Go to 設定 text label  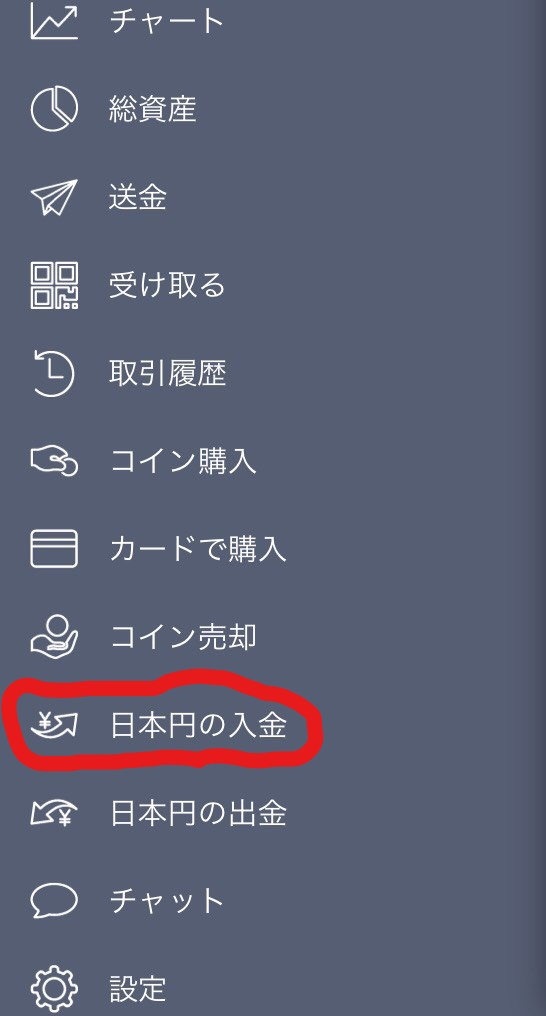138,989
